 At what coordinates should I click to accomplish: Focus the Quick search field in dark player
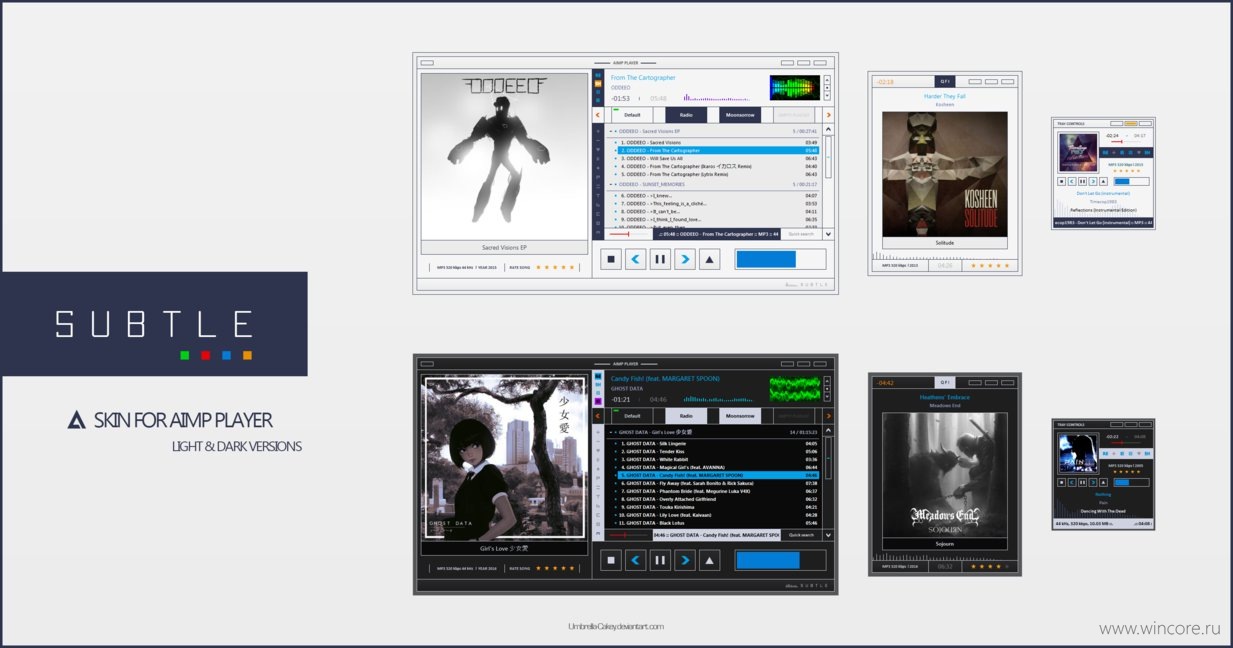[x=801, y=535]
